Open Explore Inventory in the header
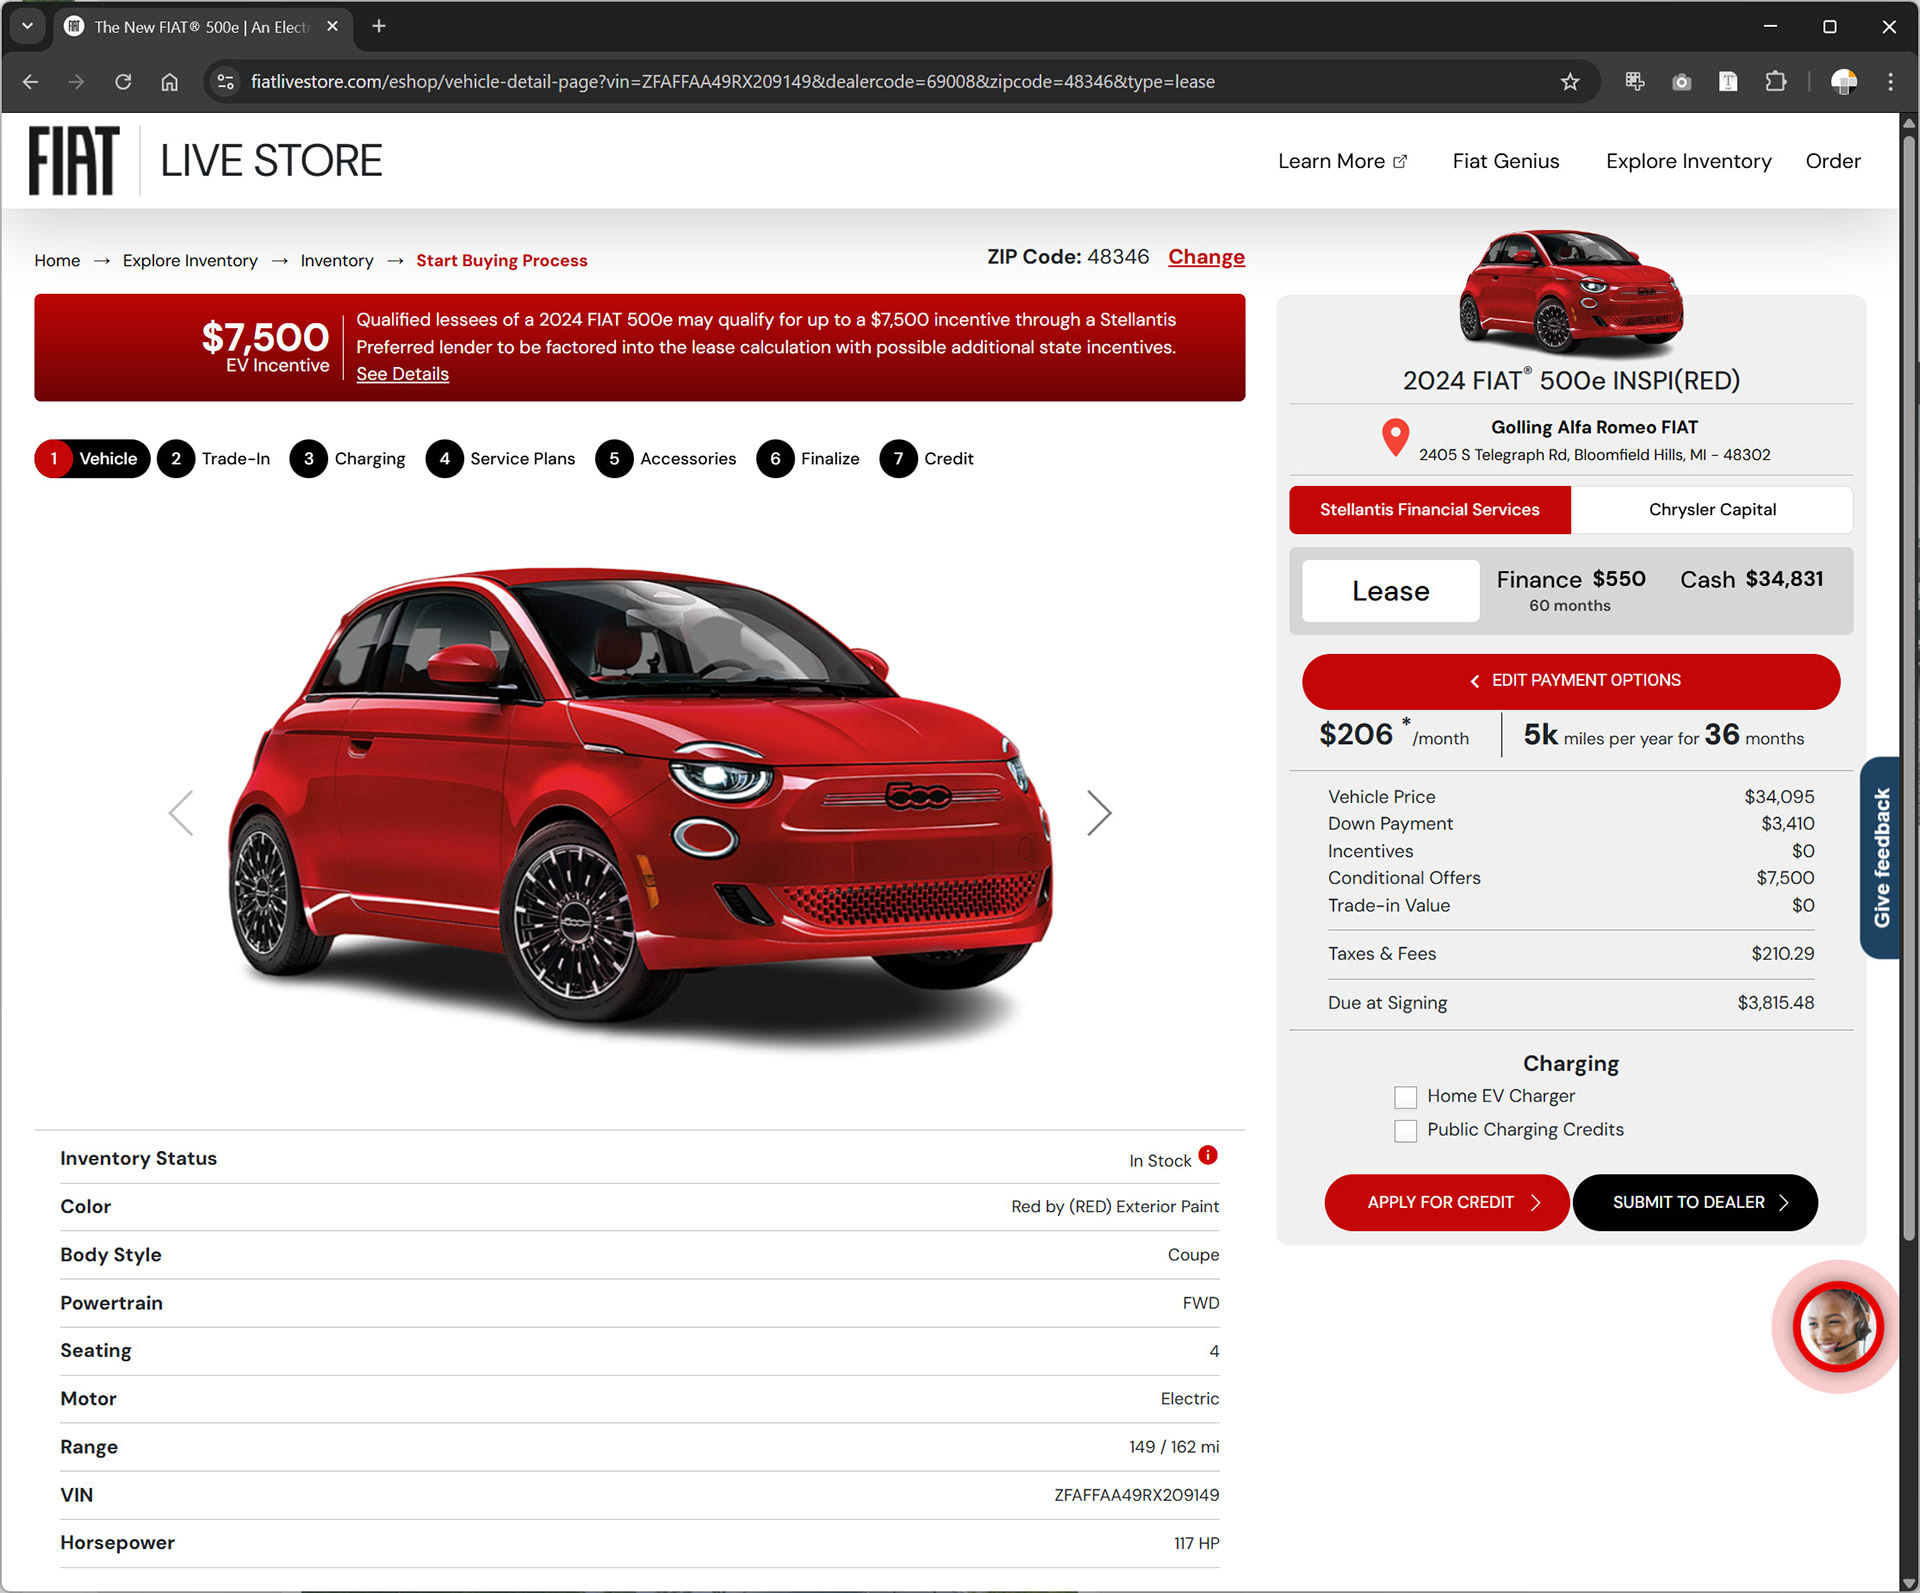The image size is (1920, 1593). (1688, 161)
